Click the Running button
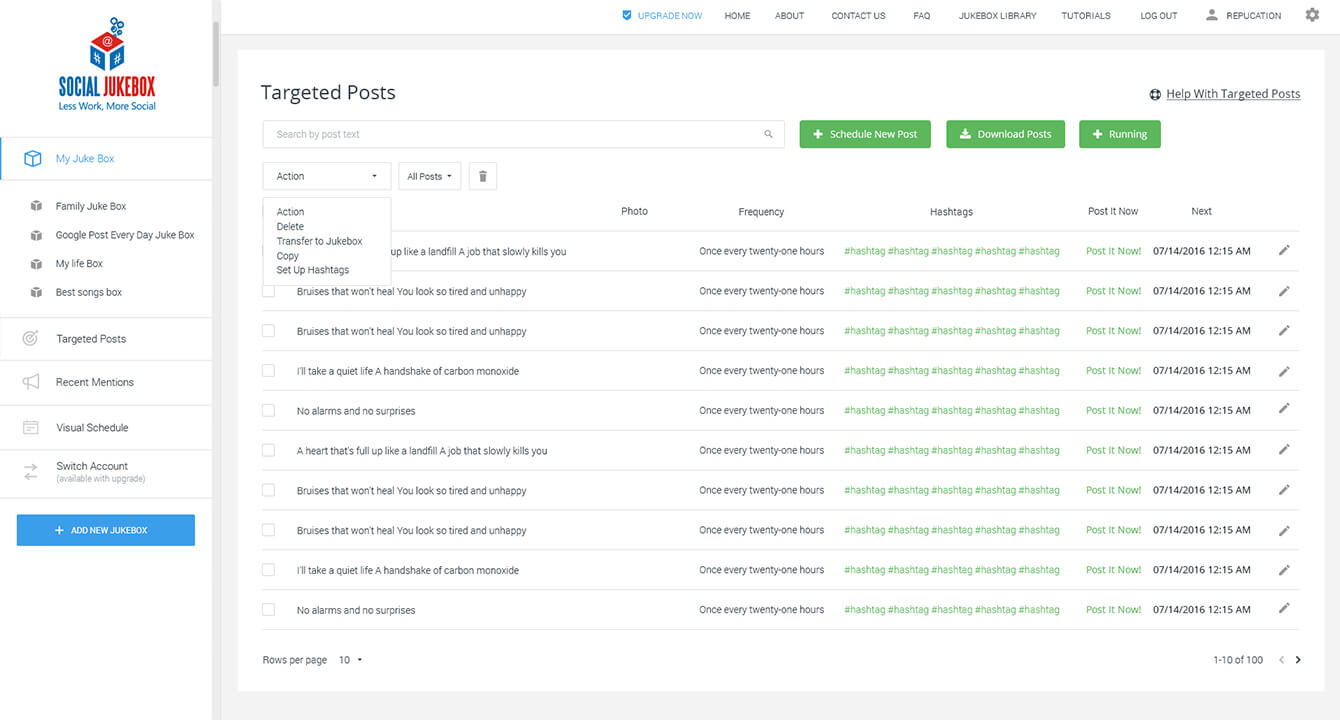Image resolution: width=1340 pixels, height=720 pixels. (x=1119, y=134)
